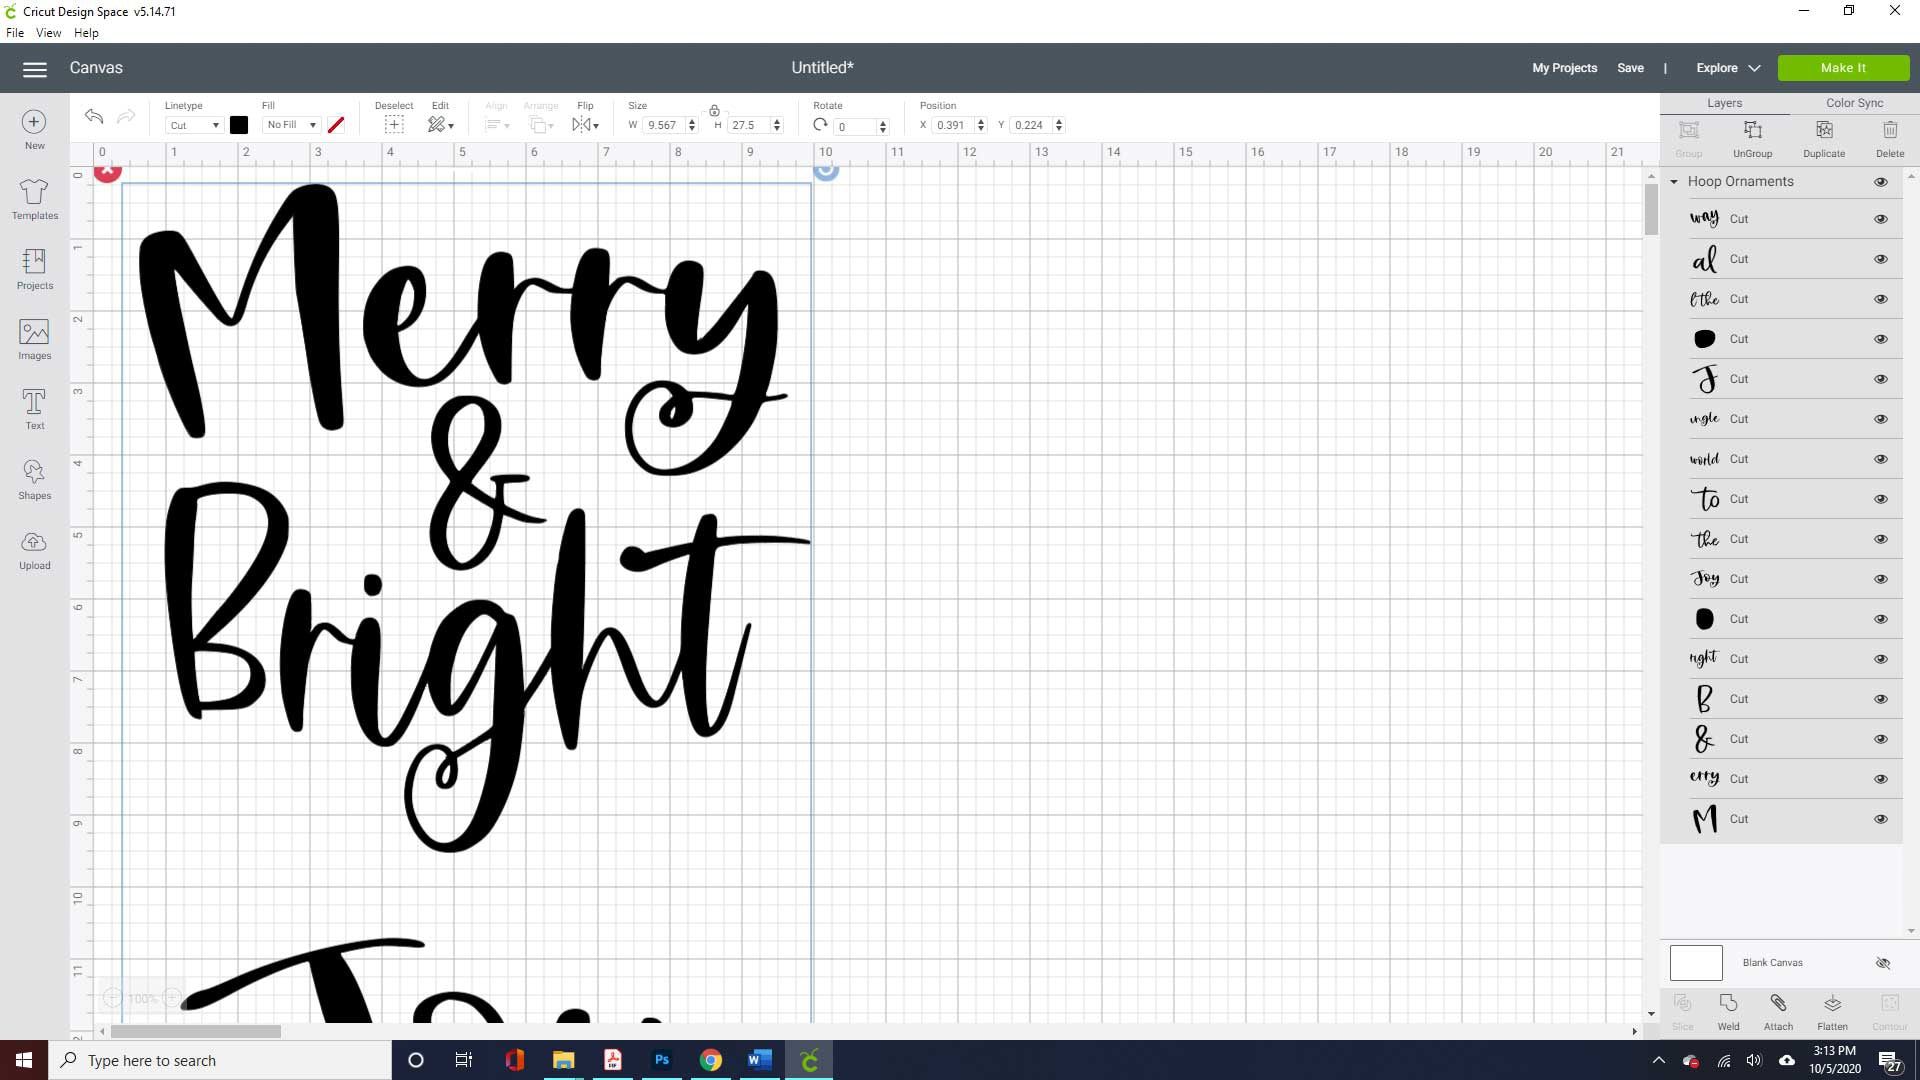Toggle visibility of the 'al' layer
This screenshot has width=1920, height=1080.
(1881, 259)
